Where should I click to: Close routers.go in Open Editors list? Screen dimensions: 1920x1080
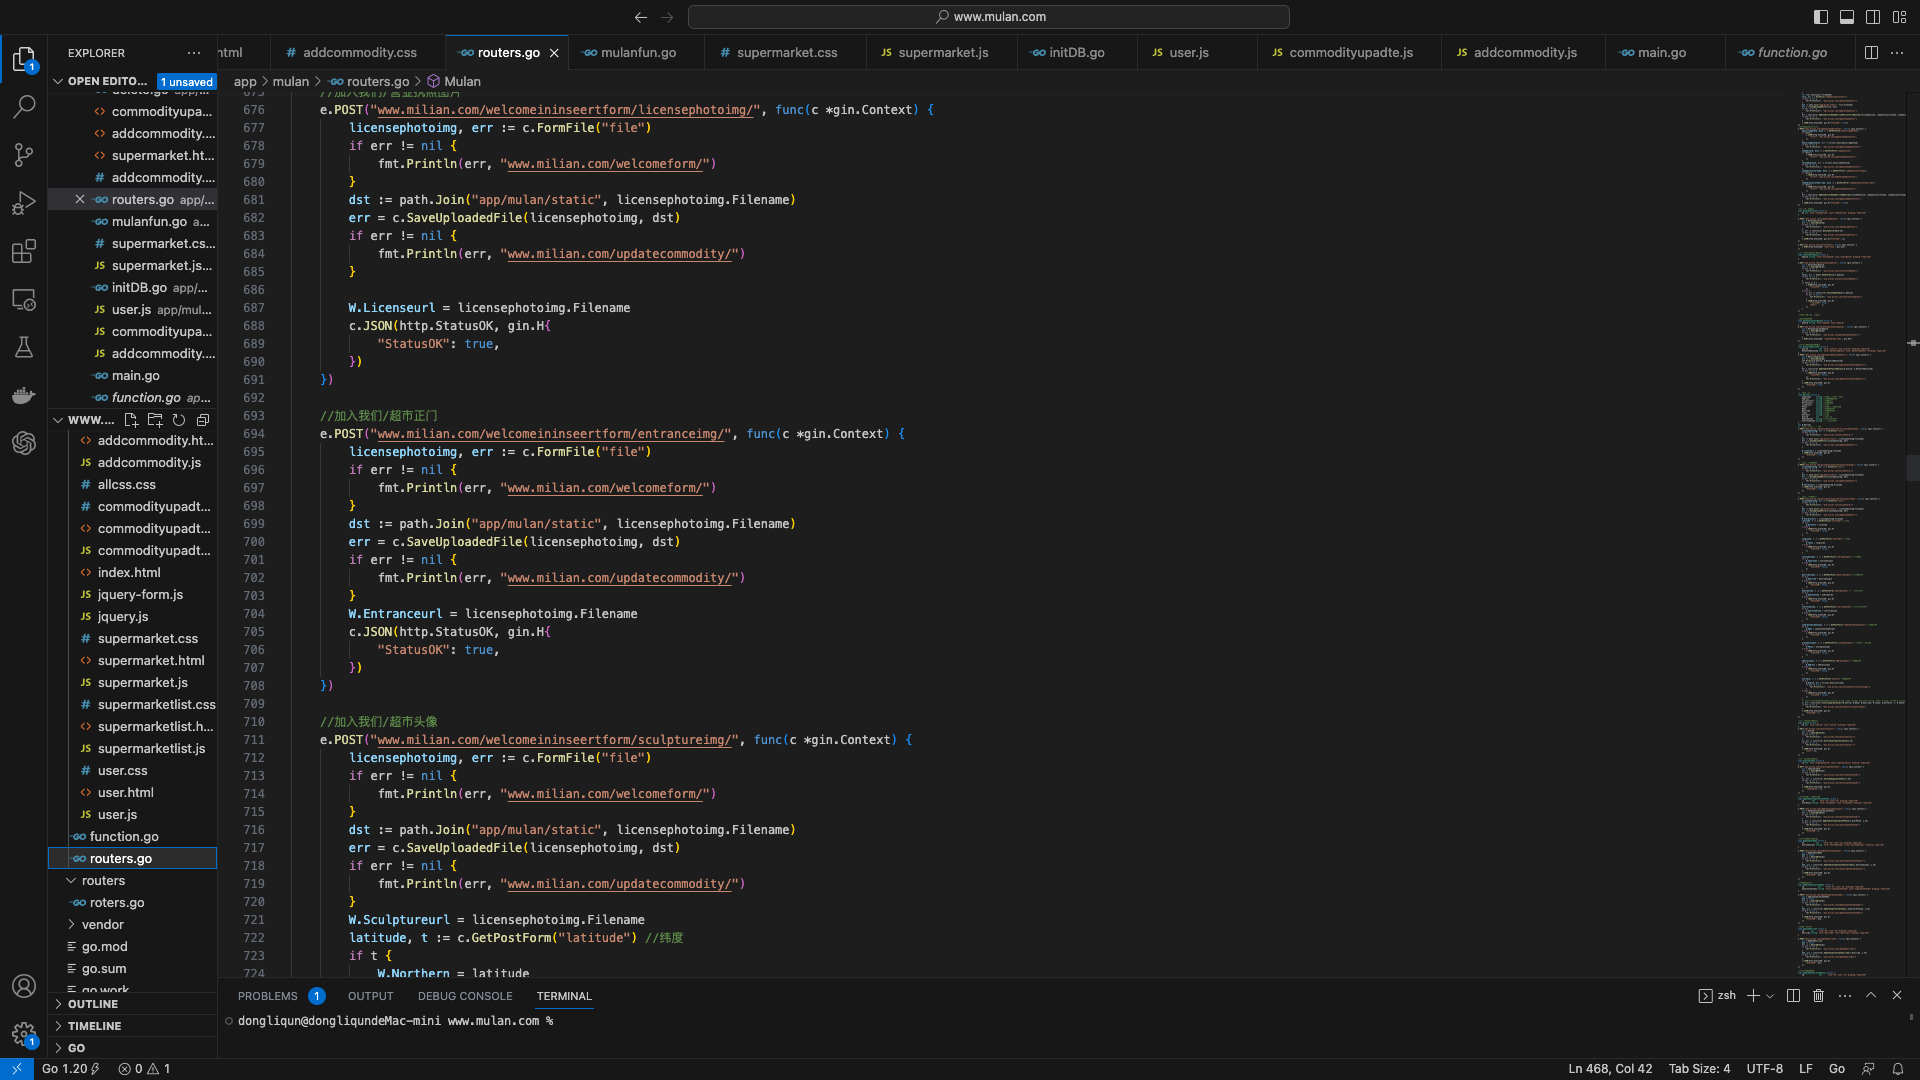click(x=80, y=200)
